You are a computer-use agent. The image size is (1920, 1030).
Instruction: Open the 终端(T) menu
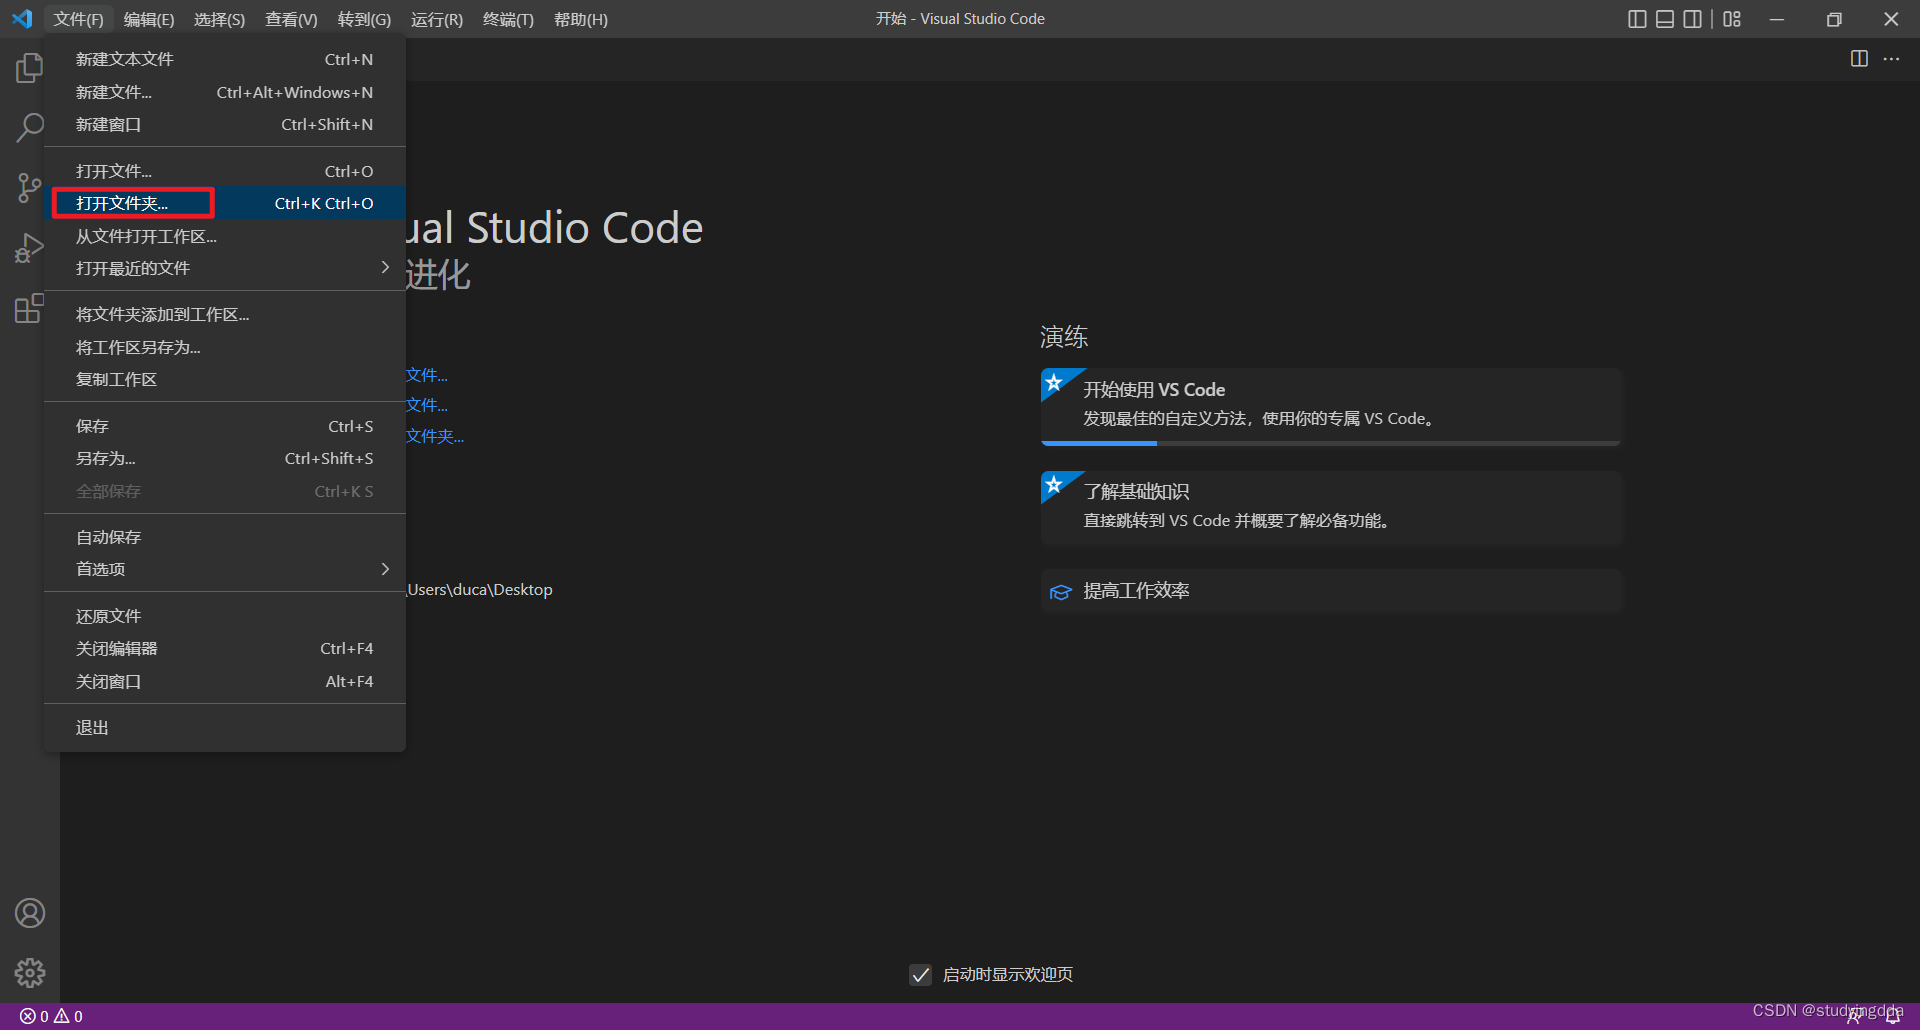[508, 19]
